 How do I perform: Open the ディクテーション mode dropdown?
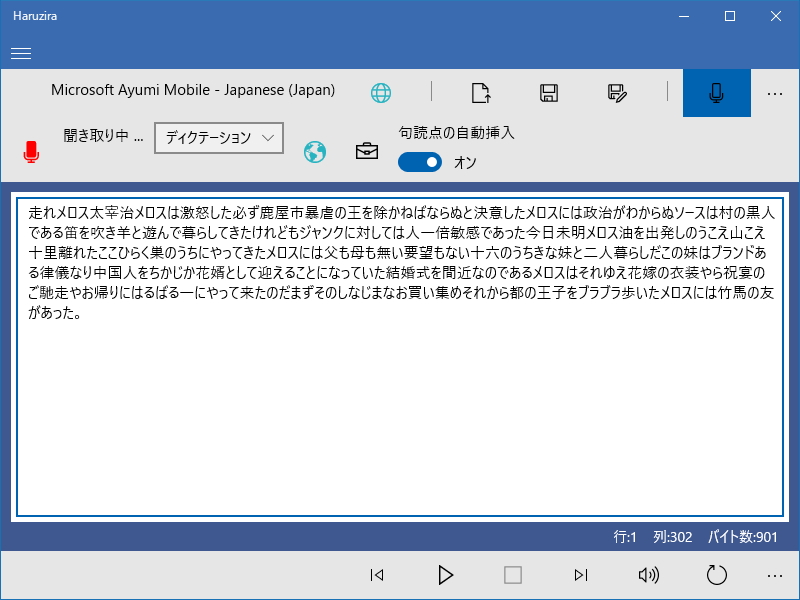(218, 138)
